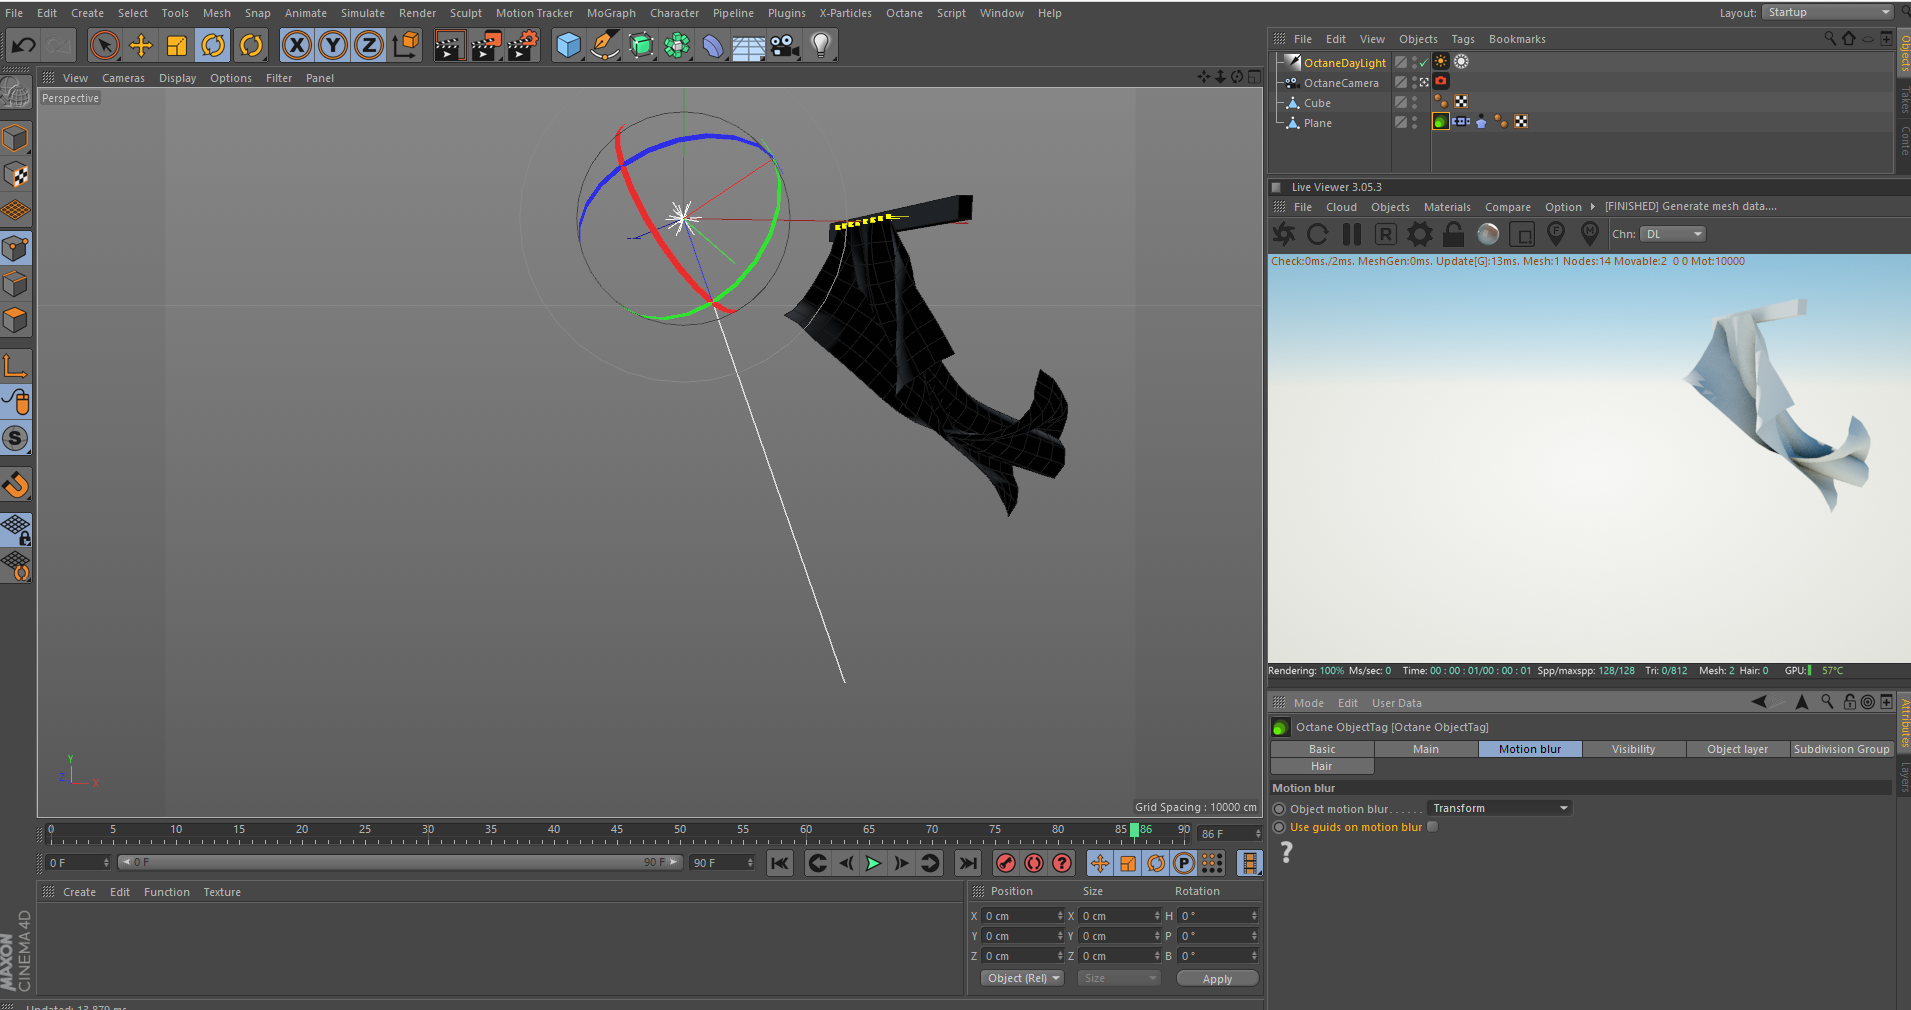This screenshot has height=1010, width=1911.
Task: Toggle the X axis lock
Action: (297, 45)
